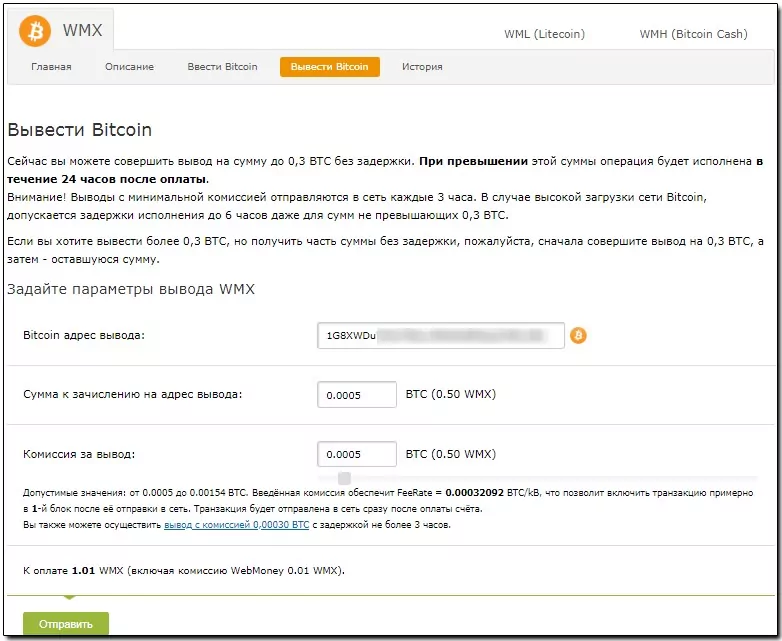Follow link вывод с комиссией 0,00030 BTC

(236, 525)
